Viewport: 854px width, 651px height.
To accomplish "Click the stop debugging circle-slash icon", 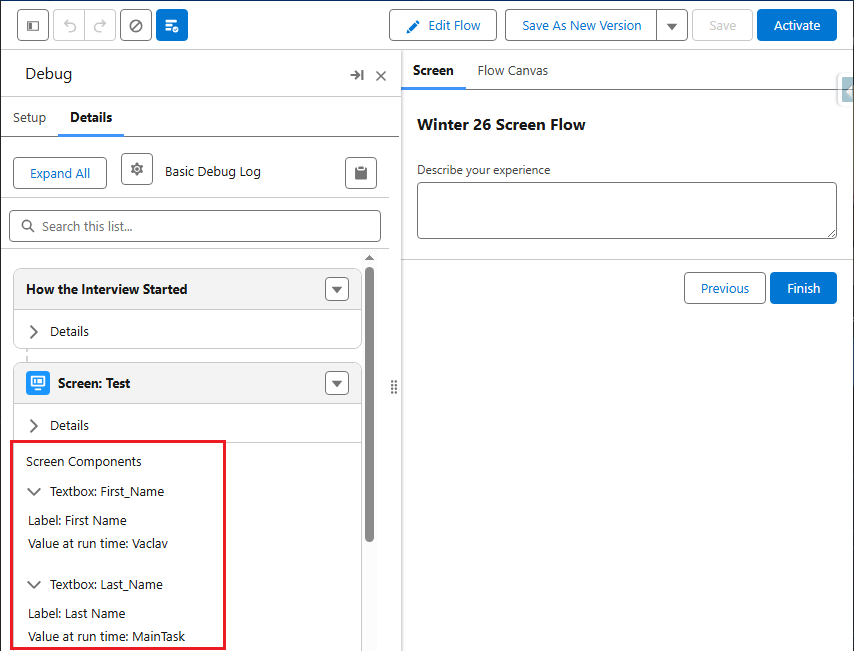I will 136,26.
